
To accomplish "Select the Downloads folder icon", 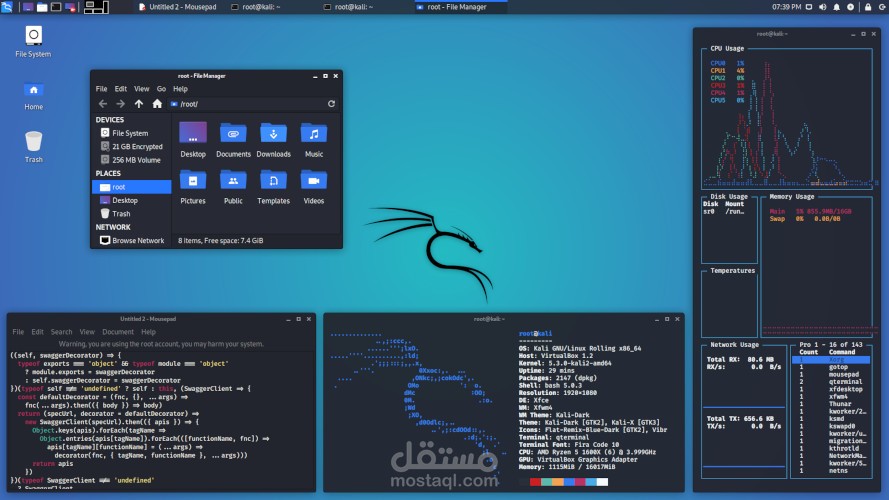I will point(273,139).
